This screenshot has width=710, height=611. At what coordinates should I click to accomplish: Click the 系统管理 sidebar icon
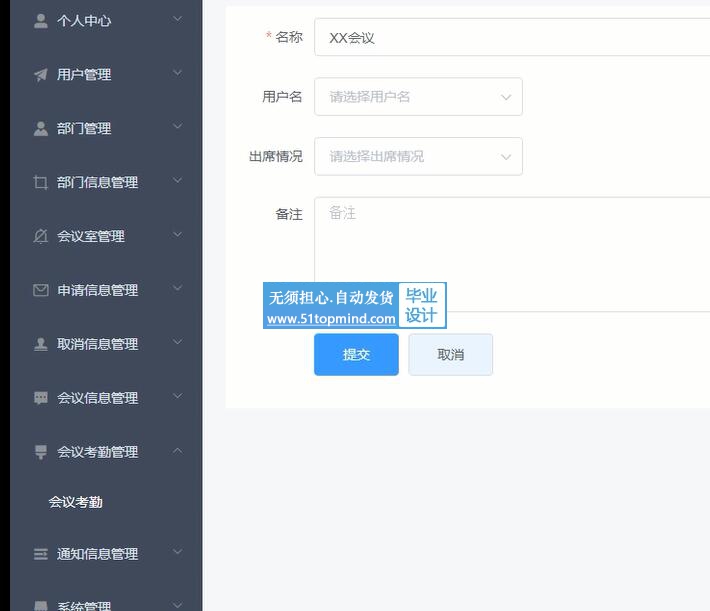(x=41, y=605)
